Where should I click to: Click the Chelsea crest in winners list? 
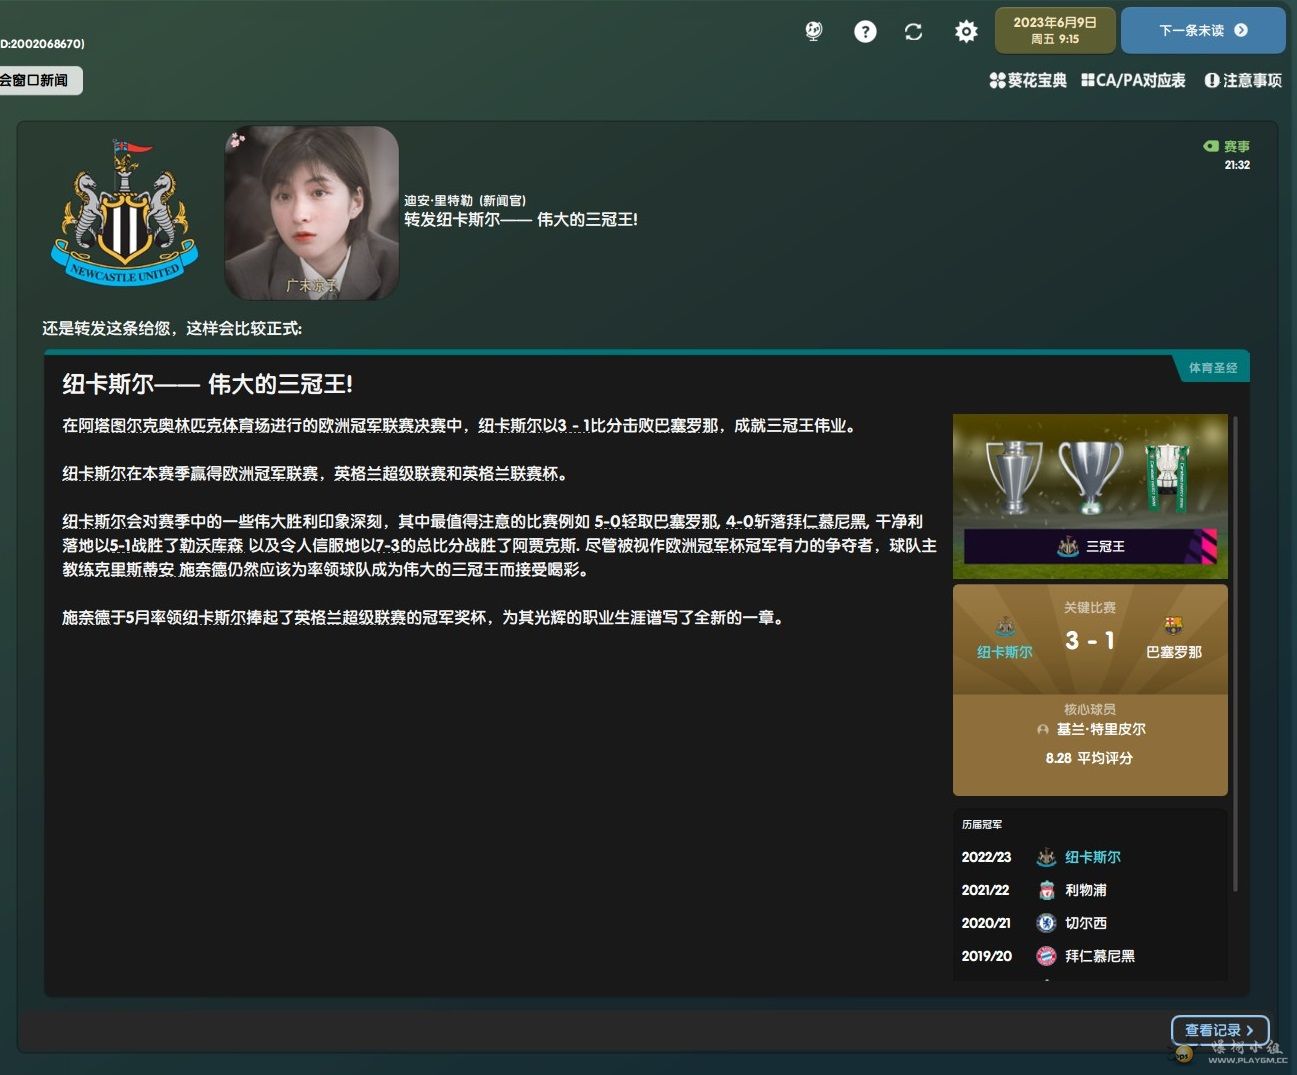[1046, 923]
